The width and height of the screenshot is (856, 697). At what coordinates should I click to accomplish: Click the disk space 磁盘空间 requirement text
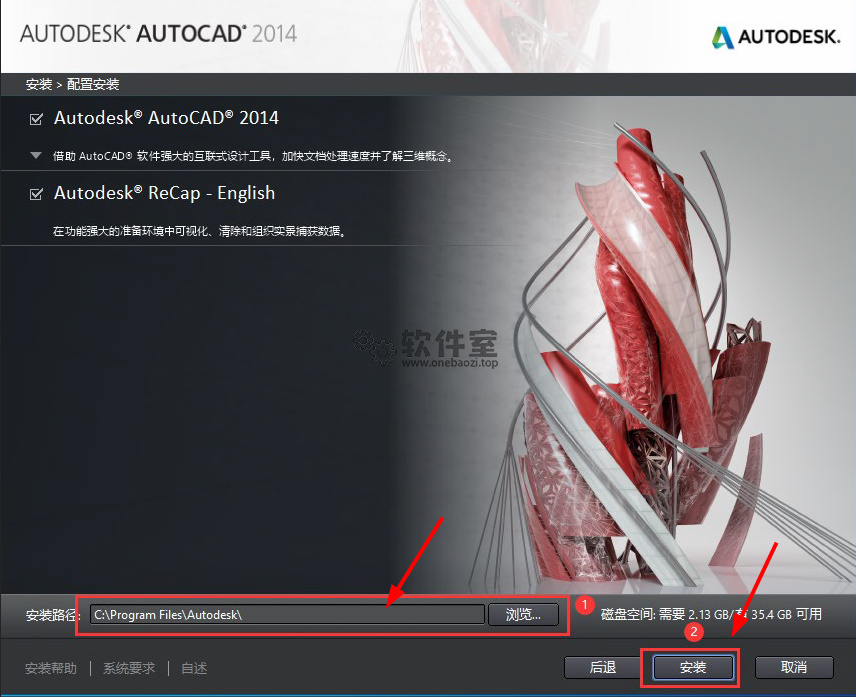point(711,614)
